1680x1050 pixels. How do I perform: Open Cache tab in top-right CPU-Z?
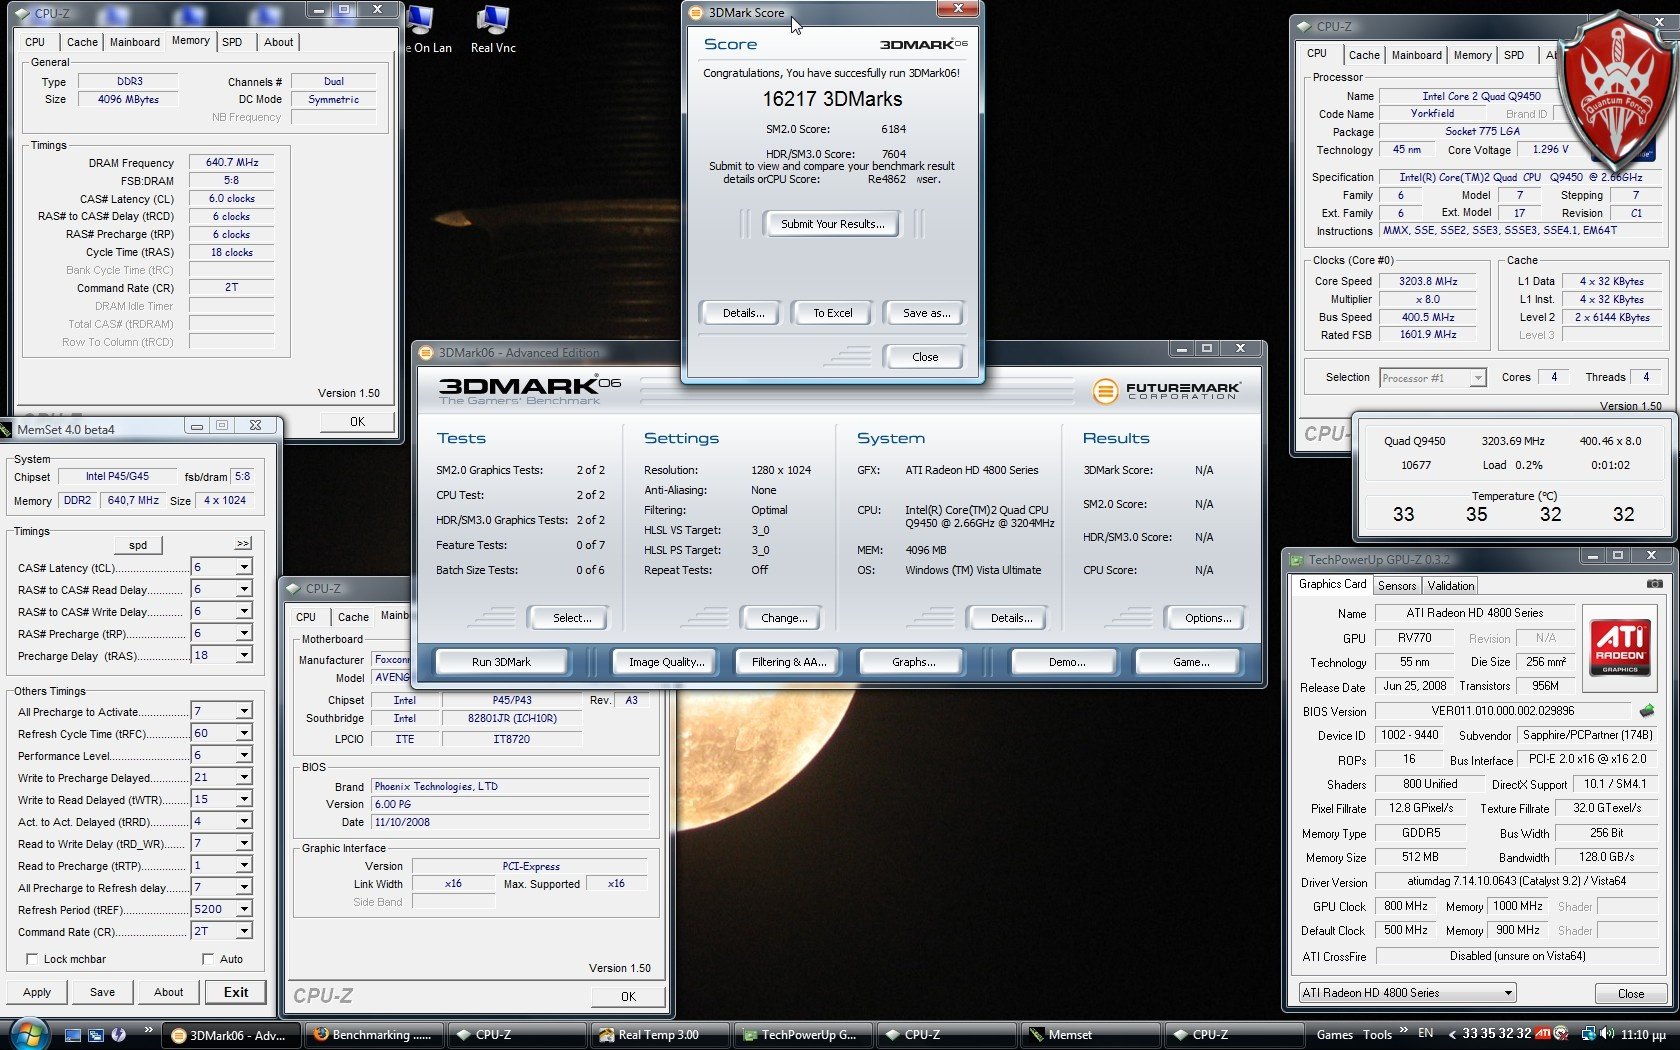(1364, 55)
